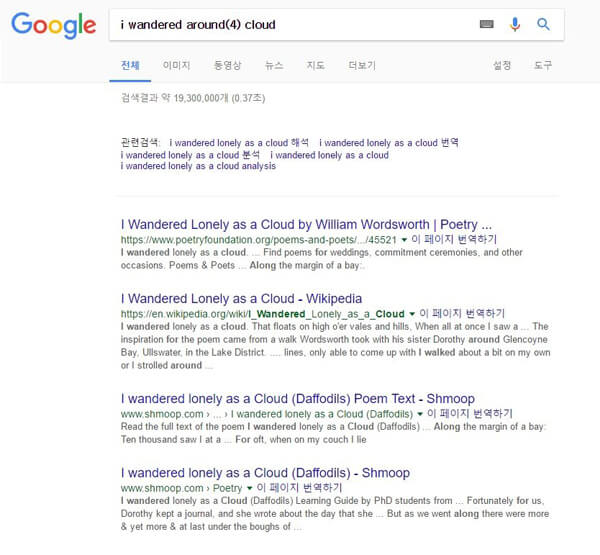Expand dropdown arrow beside en.wikipedia.org URL
The image size is (600, 555).
[x=412, y=314]
